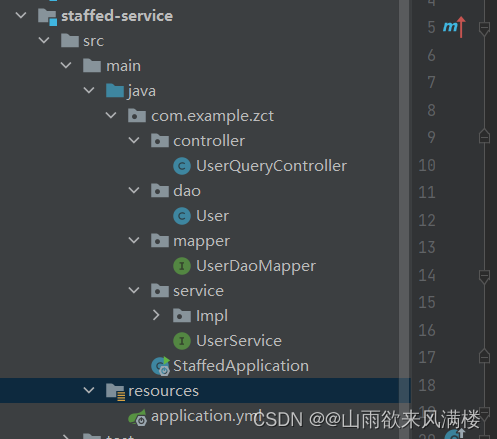Click the Maven gutter icon on line 5
The width and height of the screenshot is (497, 439).
pos(454,27)
